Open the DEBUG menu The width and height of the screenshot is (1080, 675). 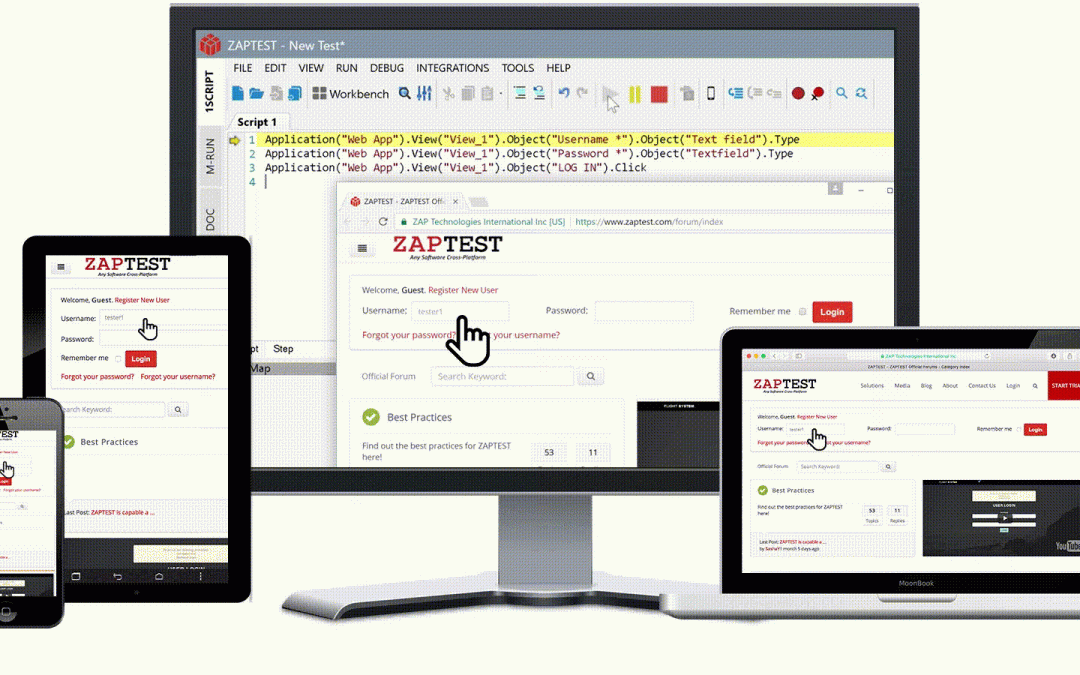(x=387, y=68)
